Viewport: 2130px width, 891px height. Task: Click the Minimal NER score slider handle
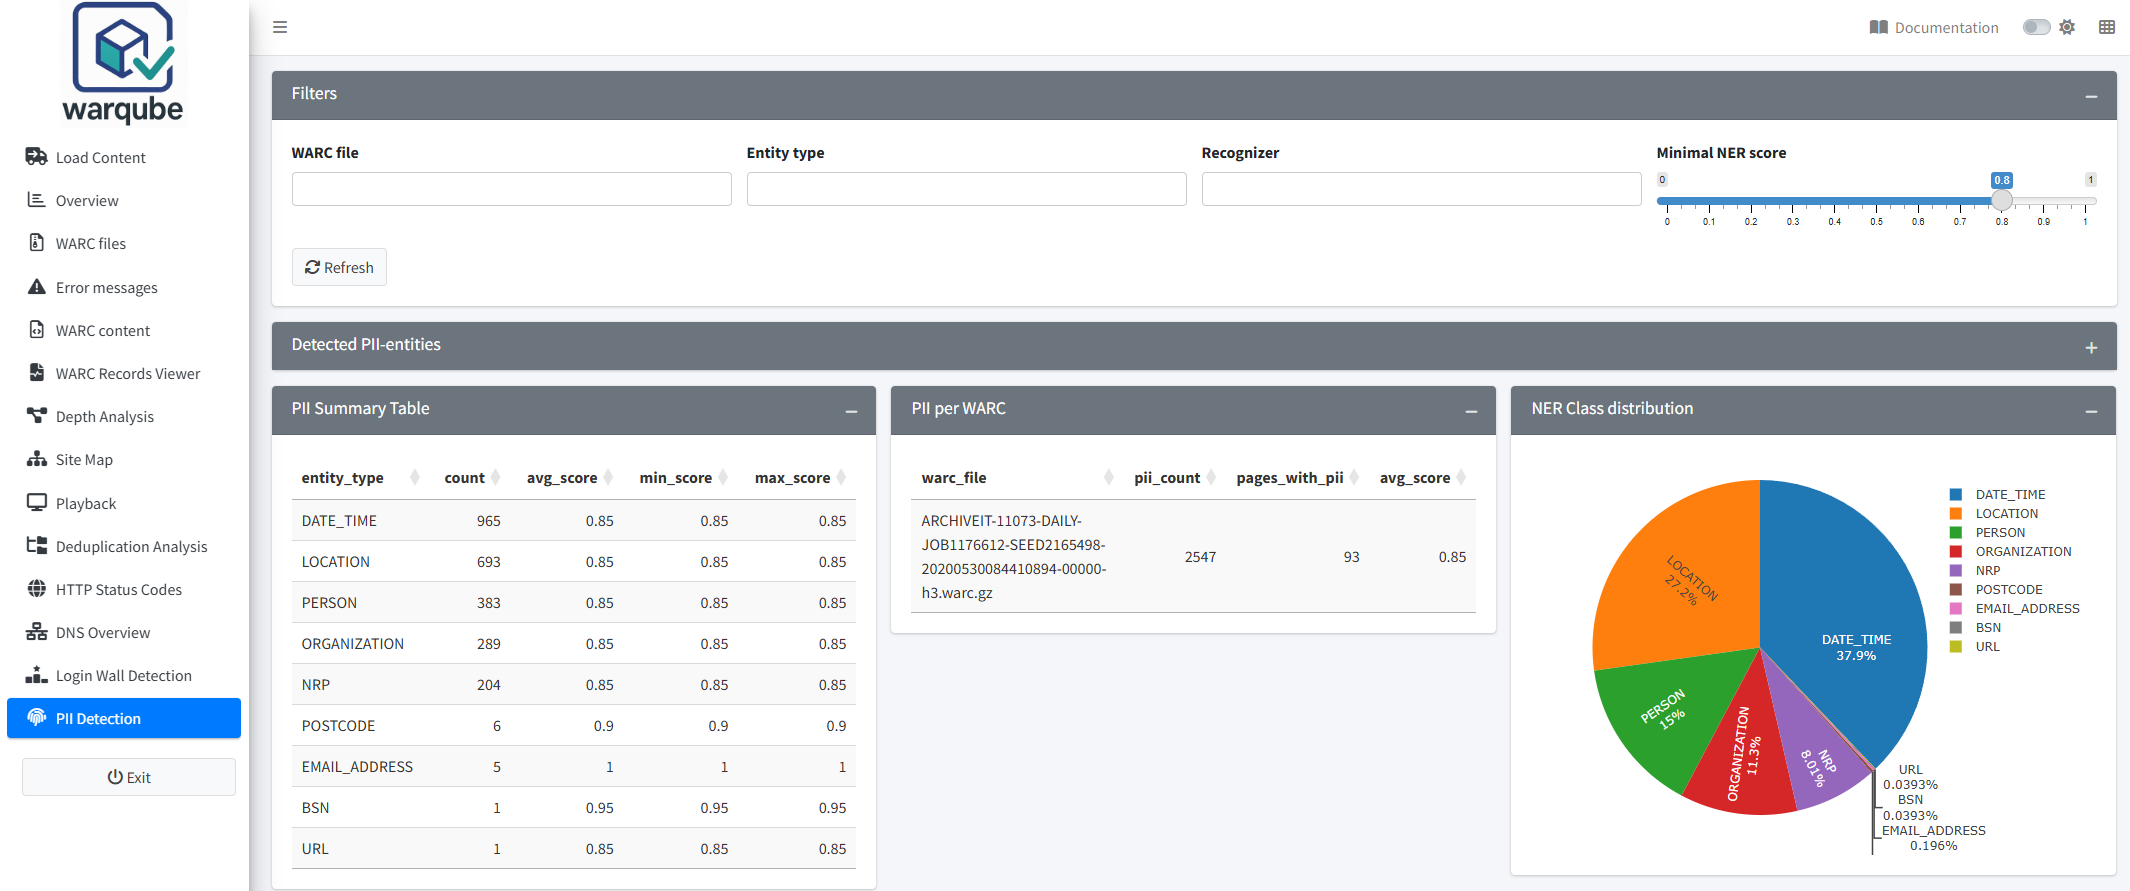click(x=2001, y=200)
